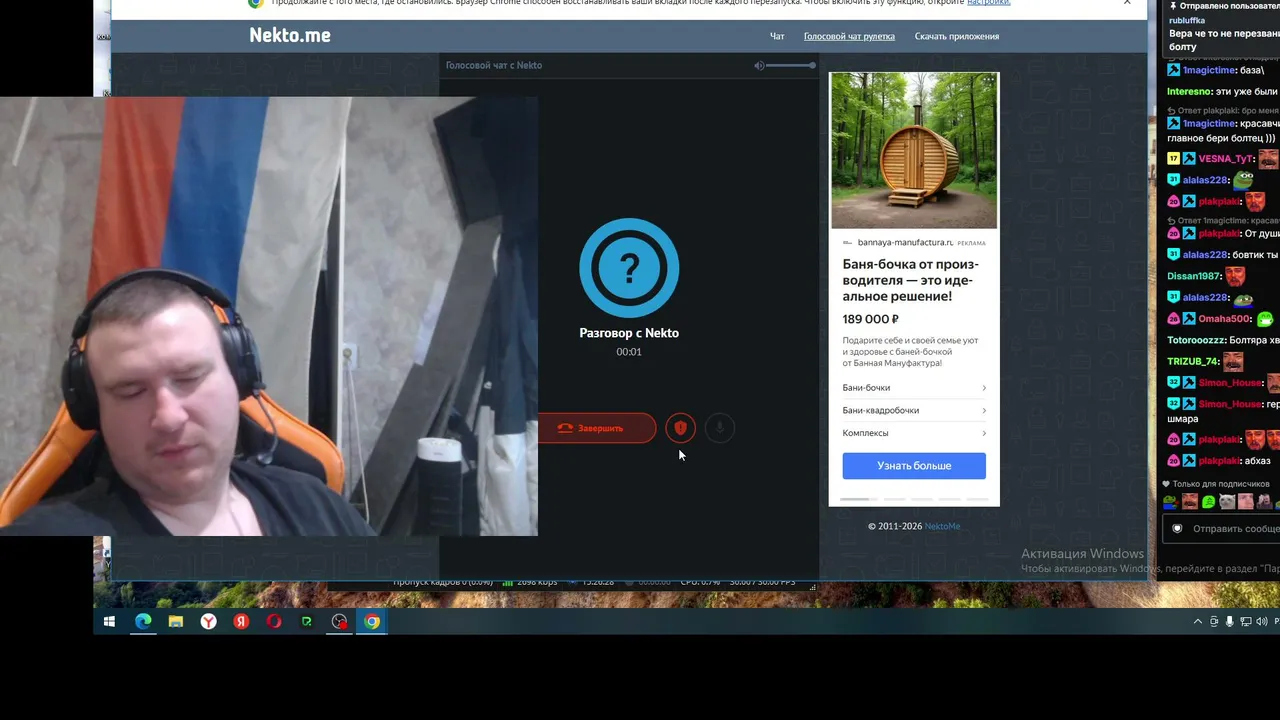Click the NektoMe footer link

point(942,526)
